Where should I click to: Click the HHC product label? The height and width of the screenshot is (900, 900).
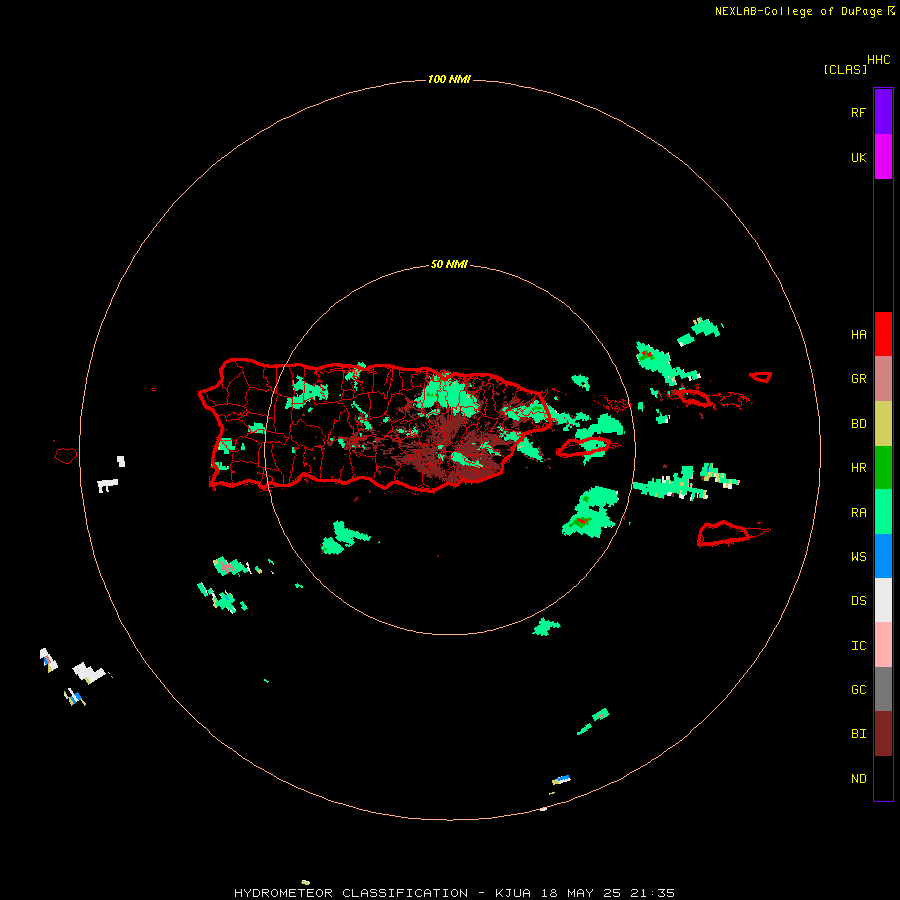pos(878,60)
